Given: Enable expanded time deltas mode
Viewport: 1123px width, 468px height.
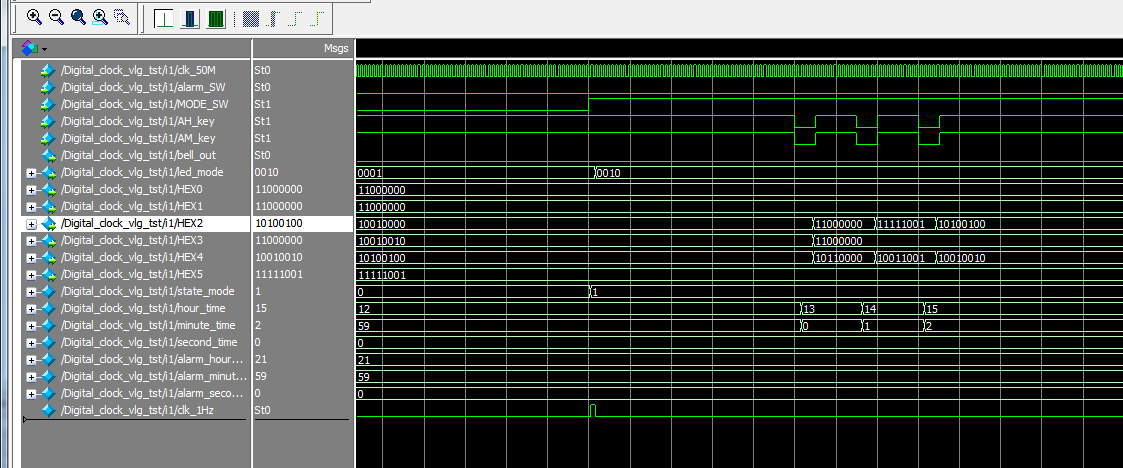Looking at the screenshot, I should tap(190, 19).
